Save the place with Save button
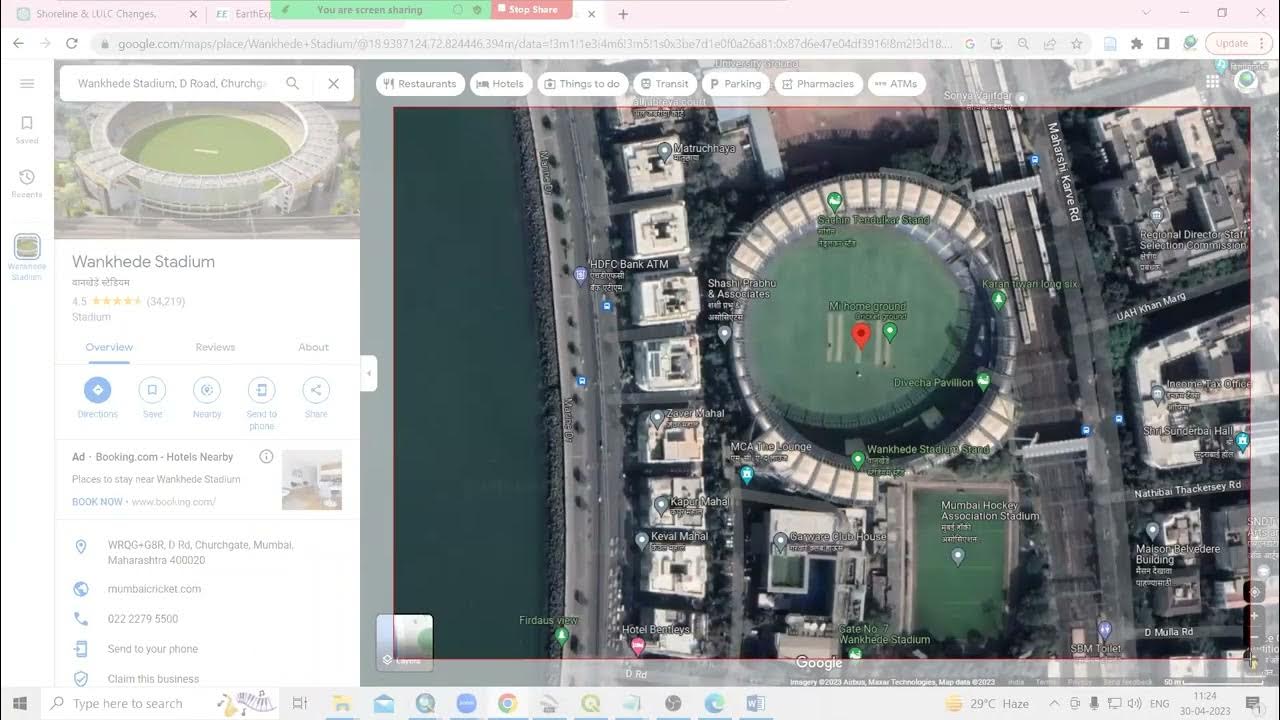Image resolution: width=1280 pixels, height=720 pixels. click(152, 390)
